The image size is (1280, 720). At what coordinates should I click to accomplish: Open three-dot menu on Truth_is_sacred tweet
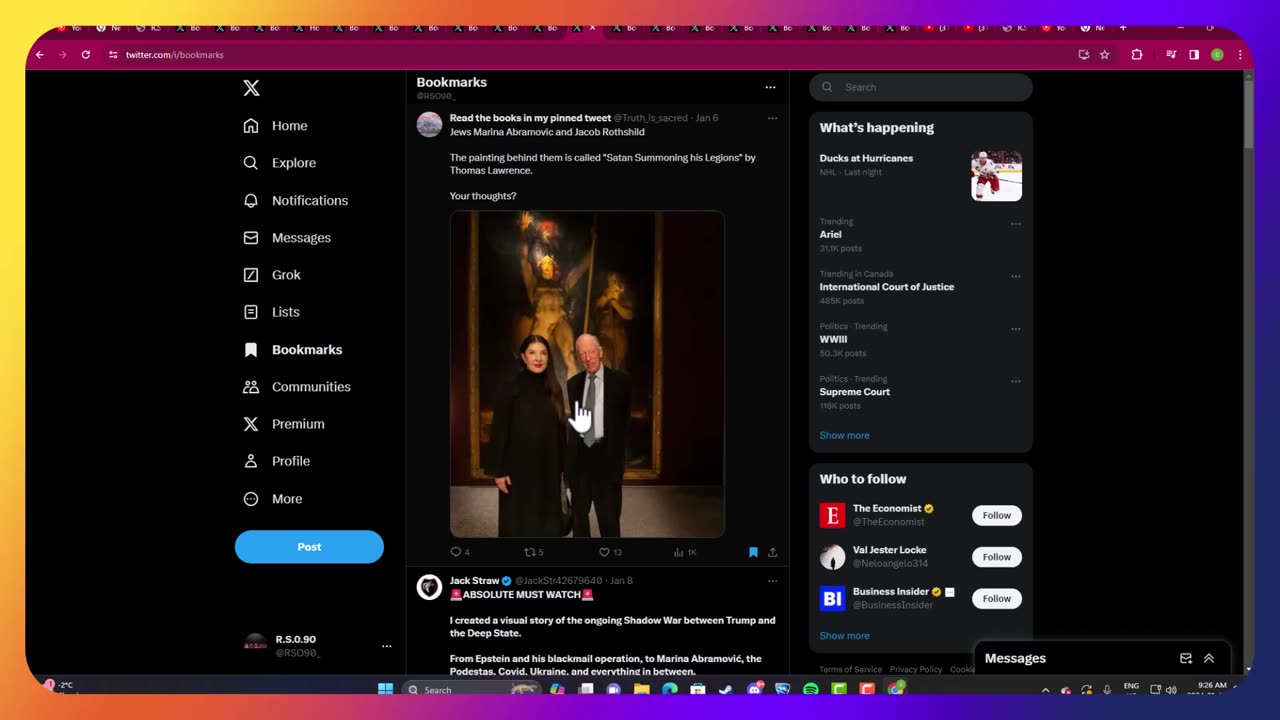point(772,118)
